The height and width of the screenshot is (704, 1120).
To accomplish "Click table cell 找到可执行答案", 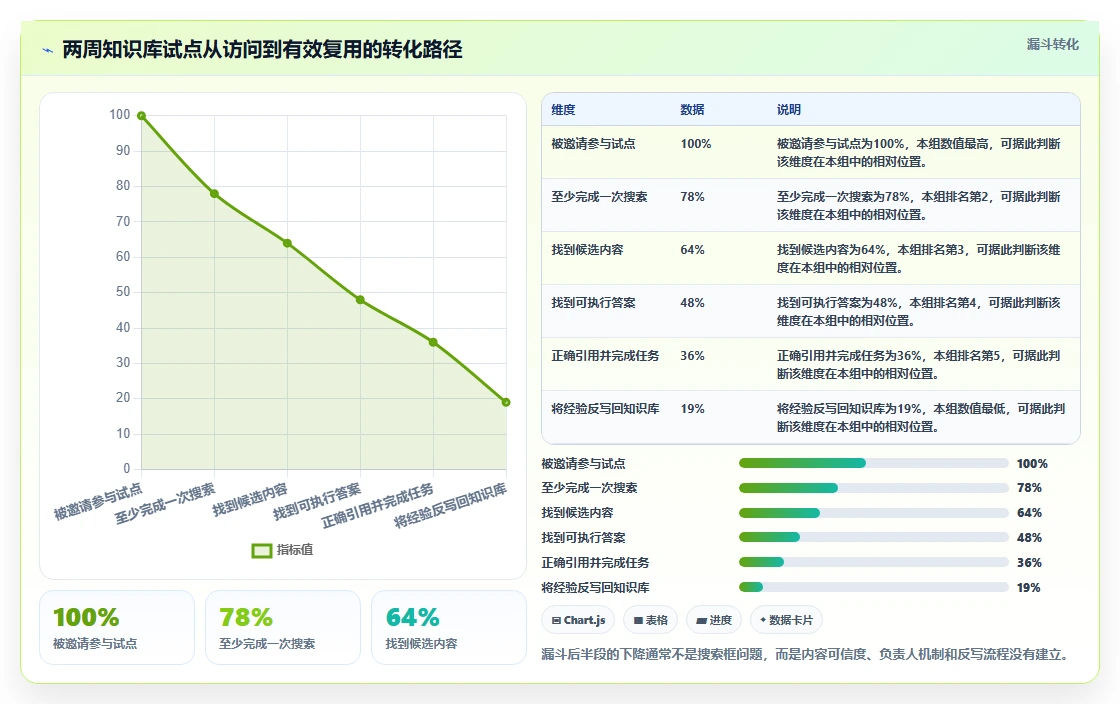I will pyautogui.click(x=593, y=303).
